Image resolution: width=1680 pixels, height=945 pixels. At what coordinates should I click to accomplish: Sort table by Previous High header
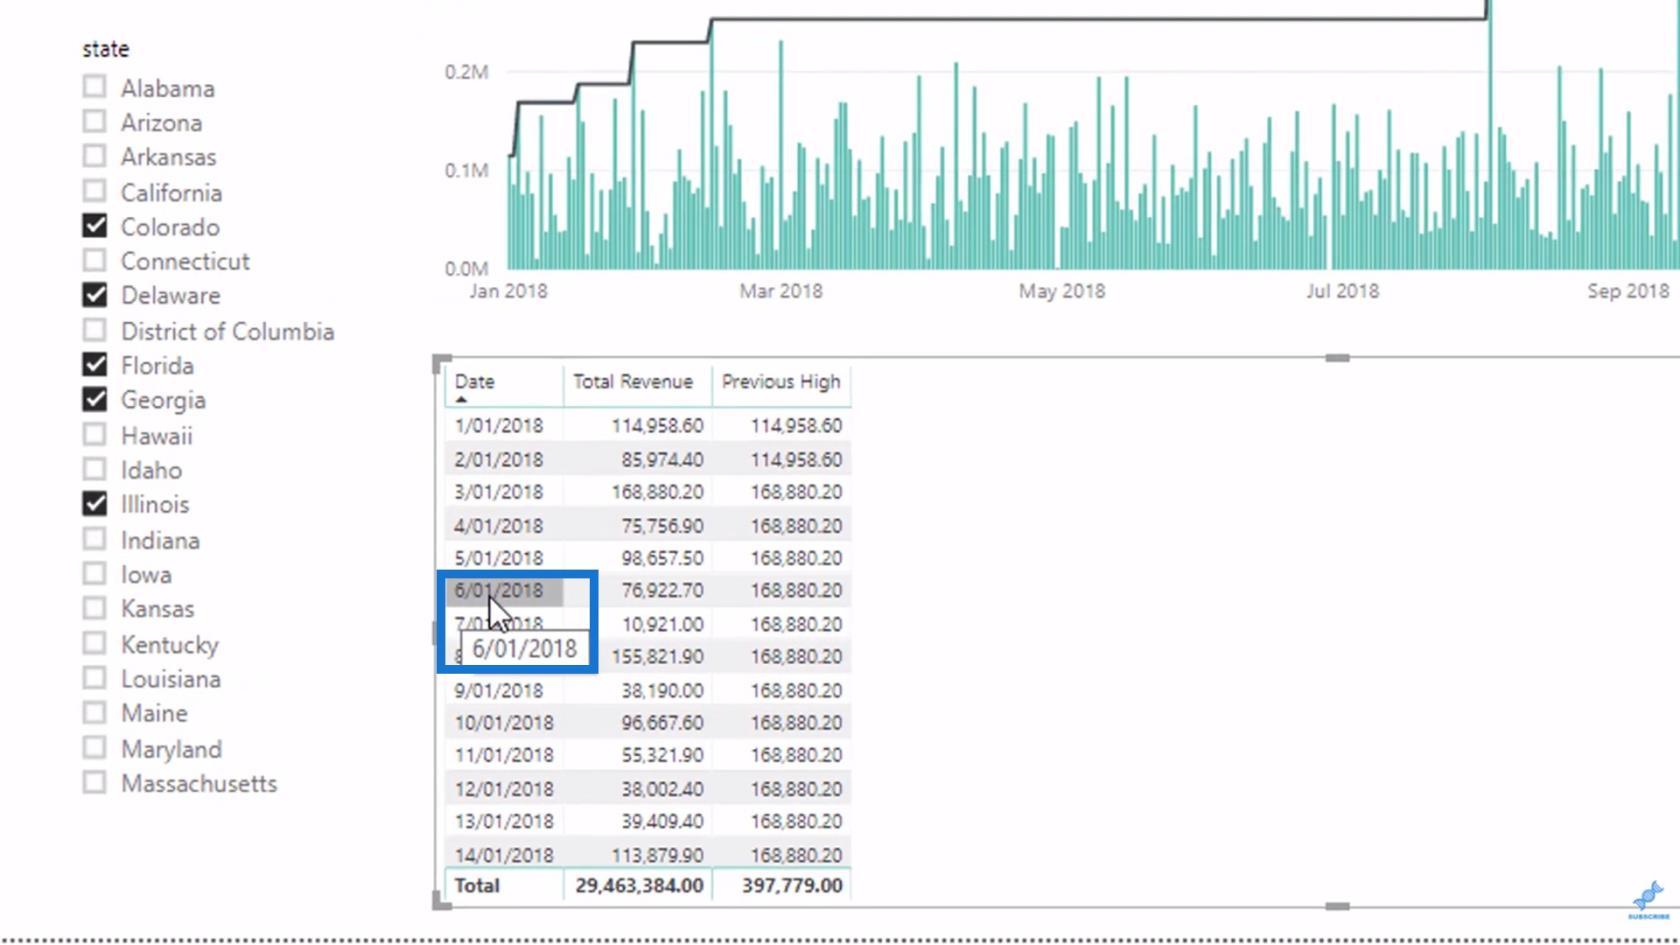click(781, 382)
